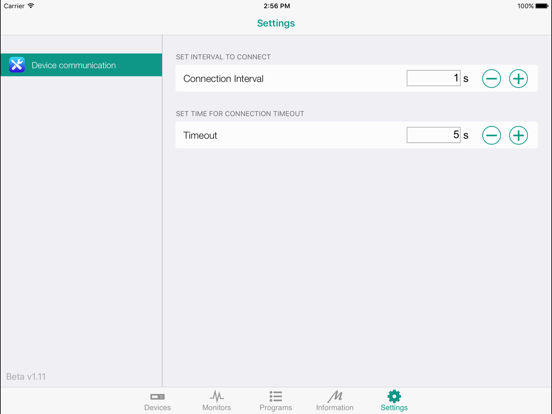
Task: Go to the Programs tab
Action: (x=276, y=401)
